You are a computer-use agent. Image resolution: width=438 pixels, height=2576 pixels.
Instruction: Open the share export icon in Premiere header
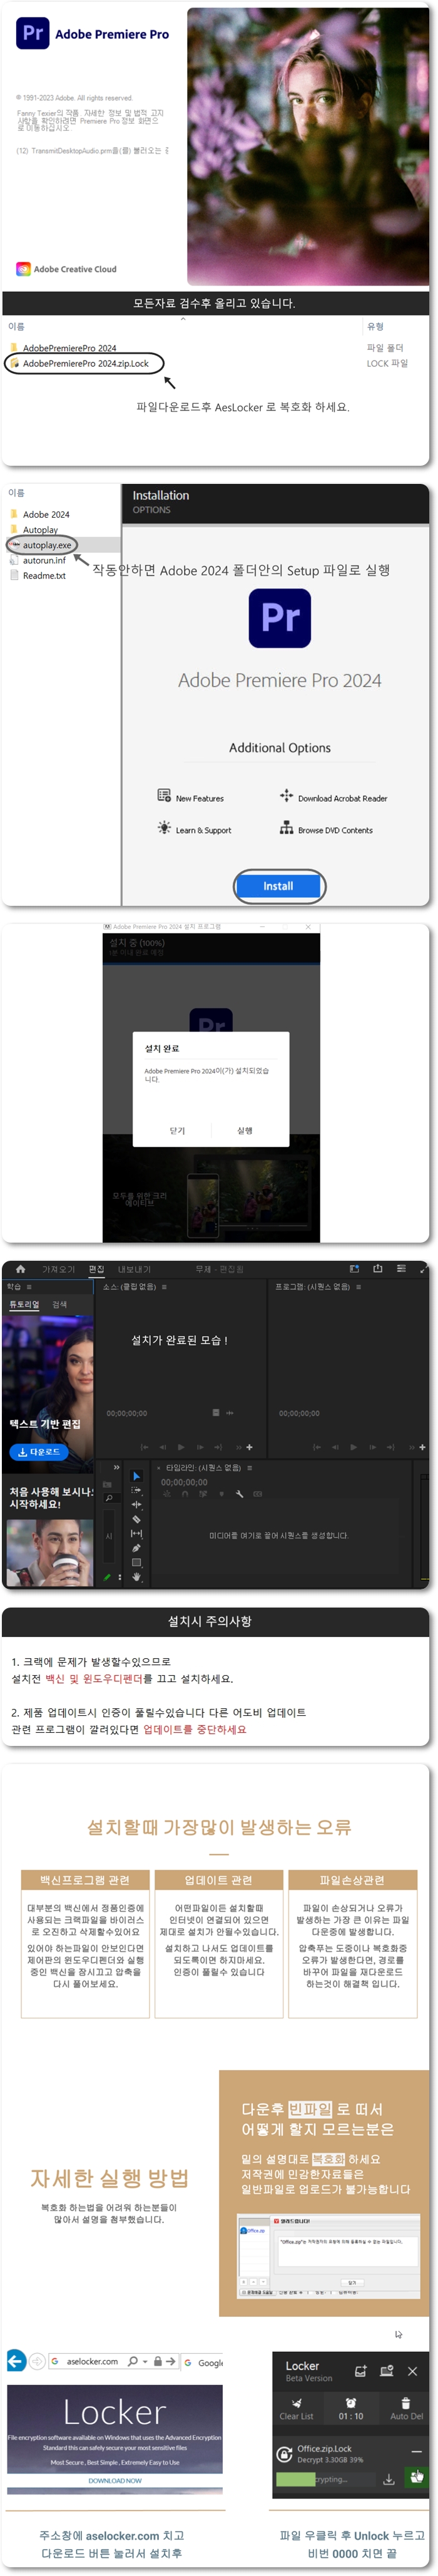pos(377,1268)
